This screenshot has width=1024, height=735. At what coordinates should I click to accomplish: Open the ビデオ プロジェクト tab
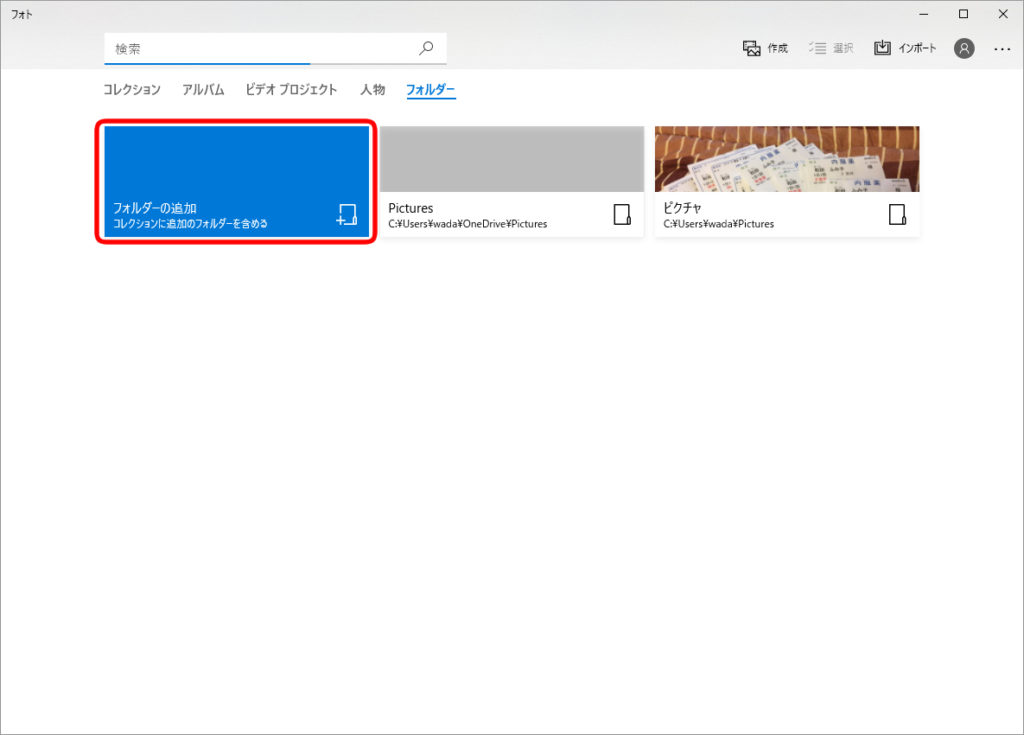point(291,90)
